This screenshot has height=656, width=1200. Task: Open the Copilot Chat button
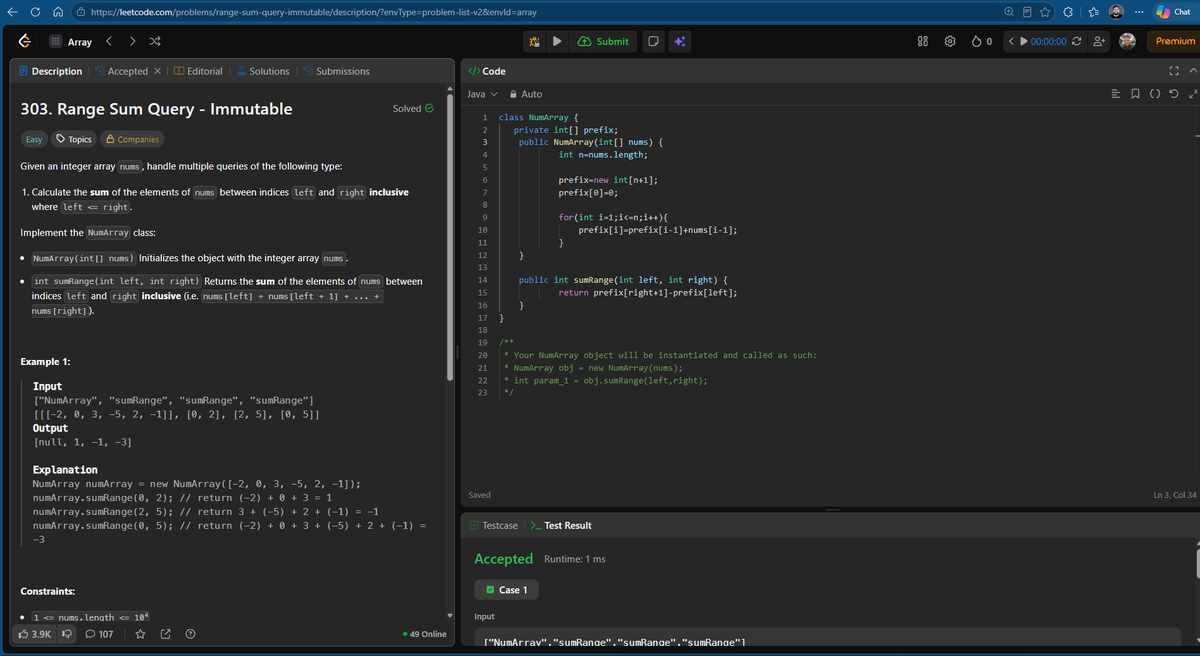pyautogui.click(x=1176, y=11)
